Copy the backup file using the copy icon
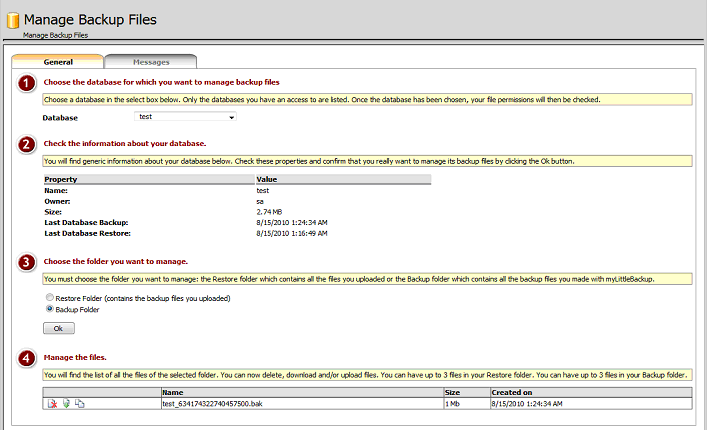 [x=79, y=404]
